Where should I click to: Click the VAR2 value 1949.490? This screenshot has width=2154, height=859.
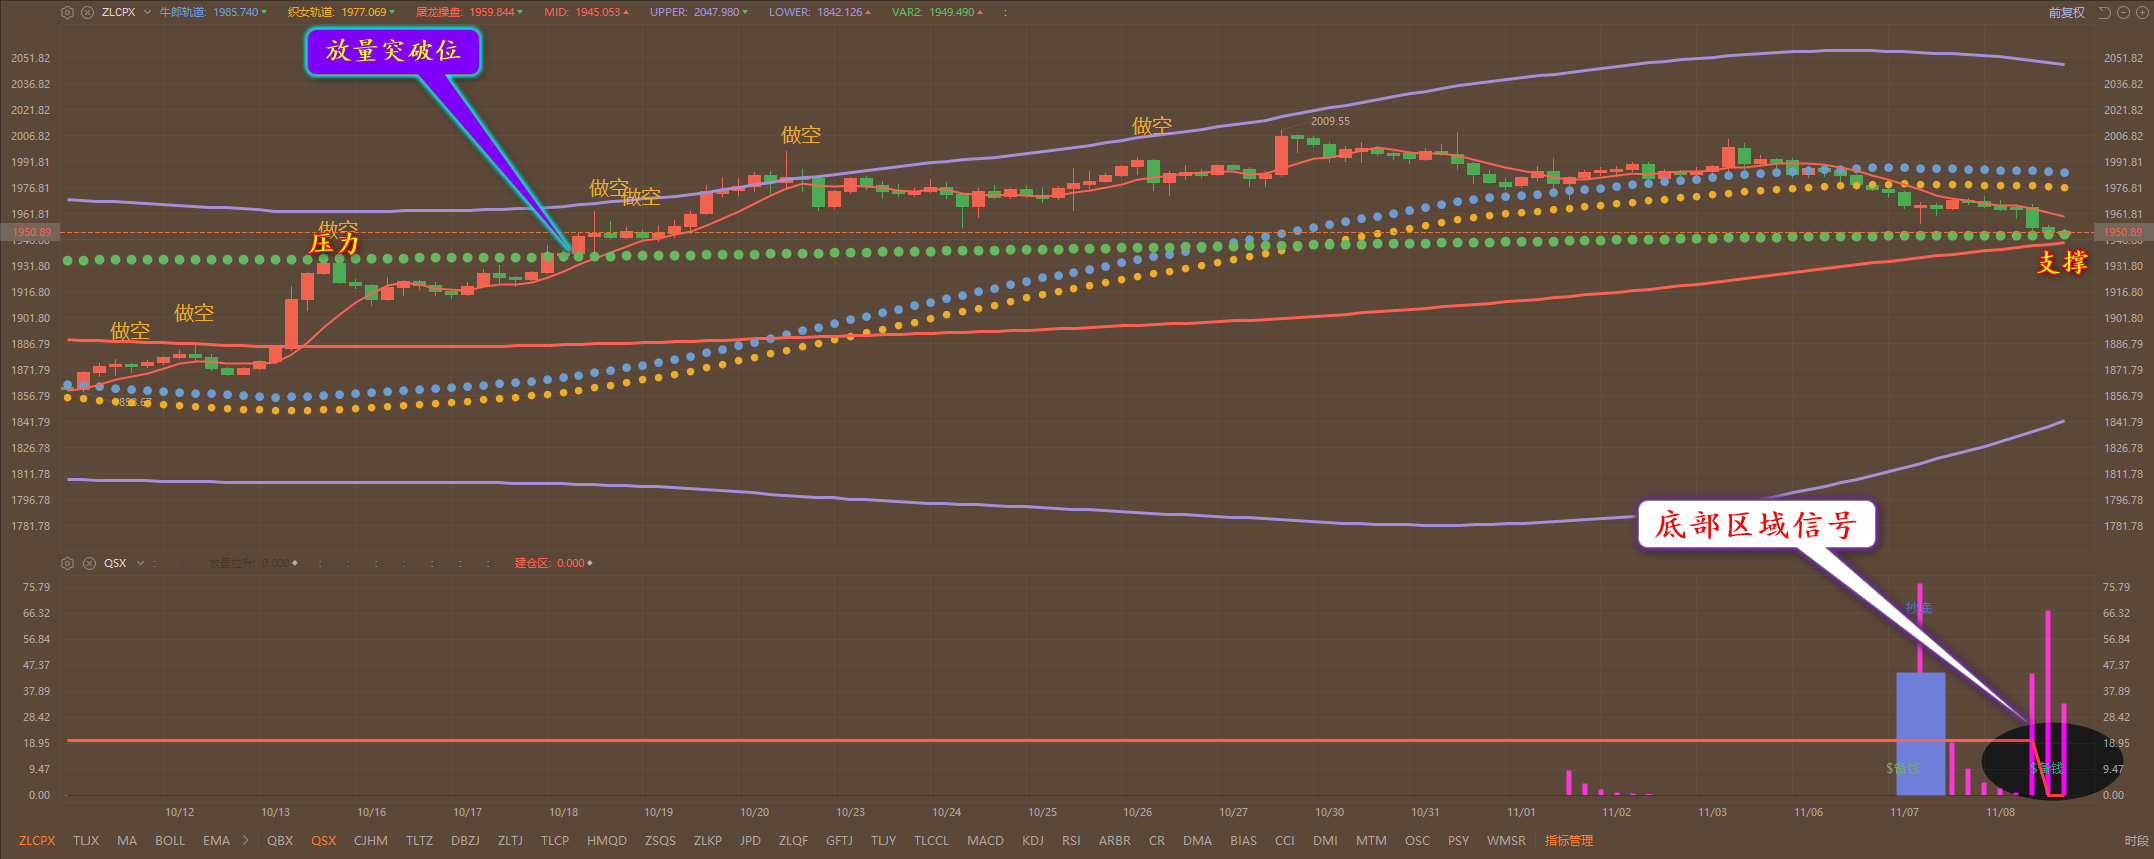coord(952,12)
